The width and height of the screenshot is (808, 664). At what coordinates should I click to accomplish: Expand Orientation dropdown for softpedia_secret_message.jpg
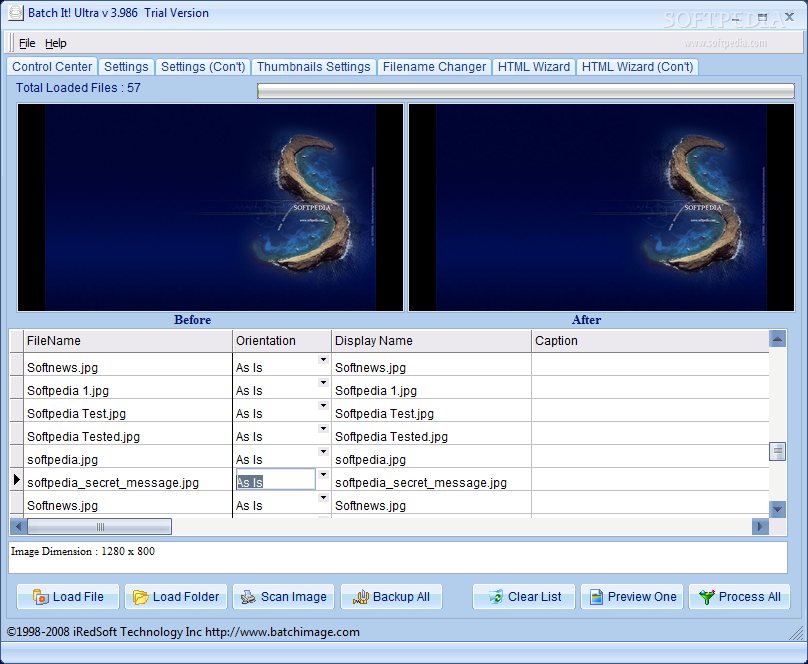(x=323, y=474)
